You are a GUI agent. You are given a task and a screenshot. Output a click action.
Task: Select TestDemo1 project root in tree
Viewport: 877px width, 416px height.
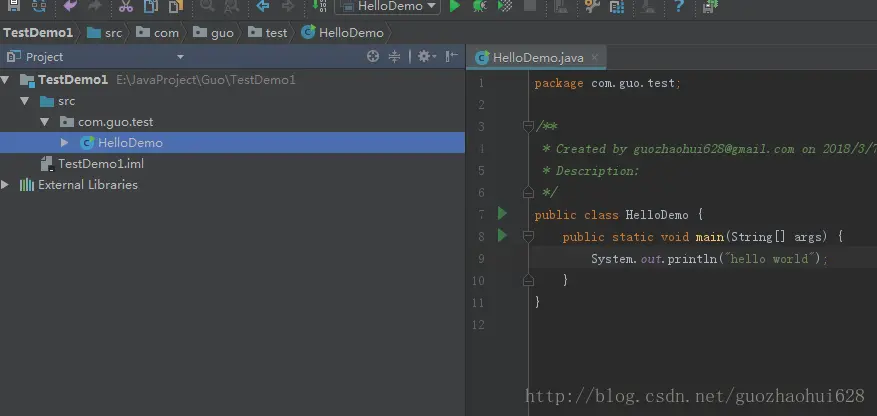73,80
